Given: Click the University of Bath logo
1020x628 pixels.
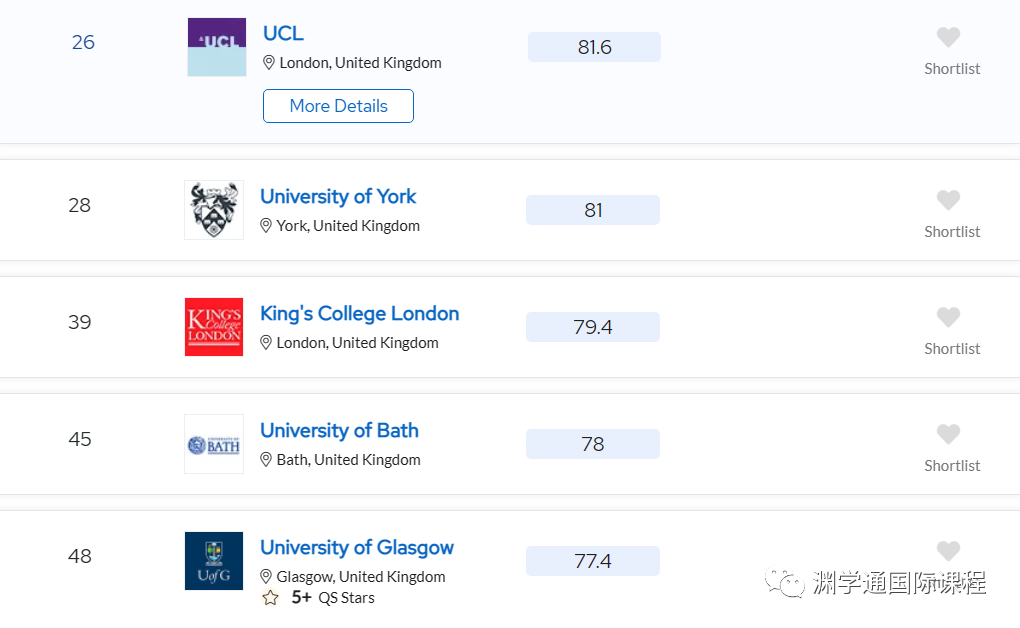Looking at the screenshot, I should point(214,444).
